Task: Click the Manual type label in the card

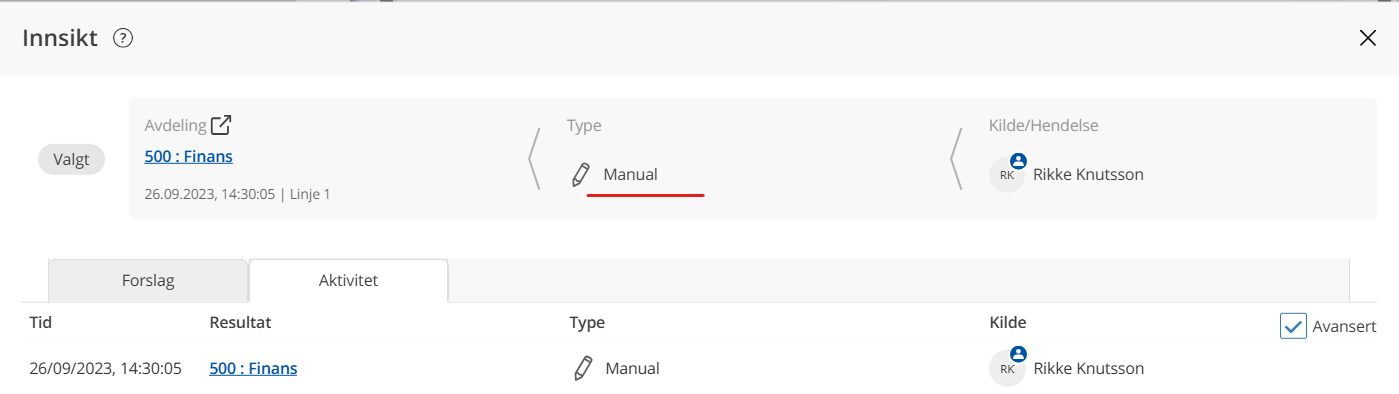Action: tap(630, 174)
